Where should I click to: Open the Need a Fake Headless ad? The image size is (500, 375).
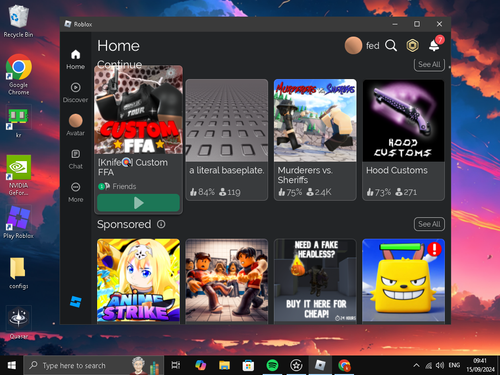pyautogui.click(x=315, y=281)
